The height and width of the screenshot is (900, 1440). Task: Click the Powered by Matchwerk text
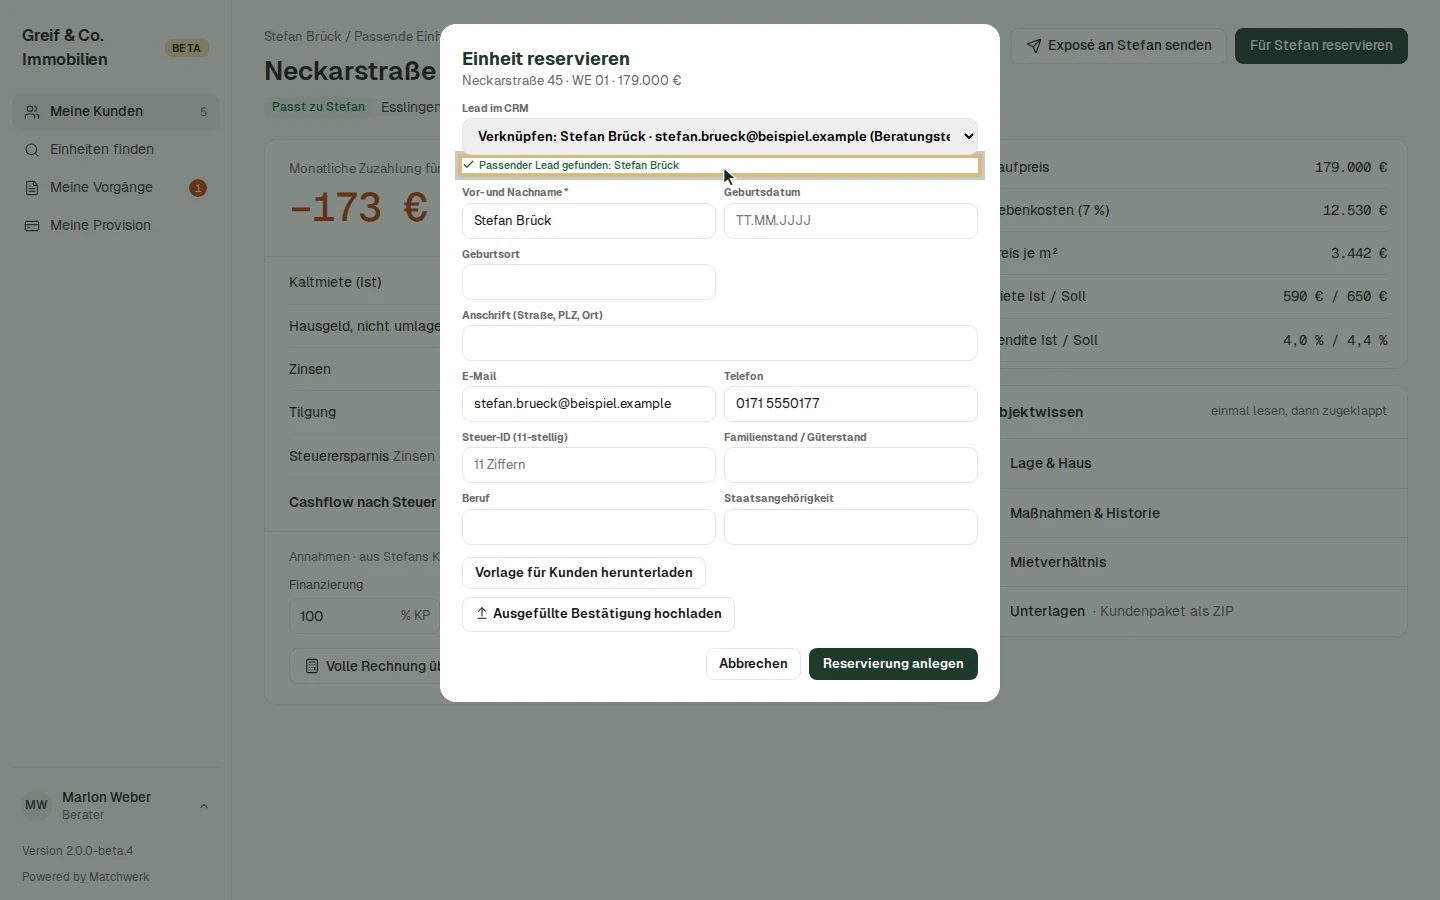(x=86, y=877)
